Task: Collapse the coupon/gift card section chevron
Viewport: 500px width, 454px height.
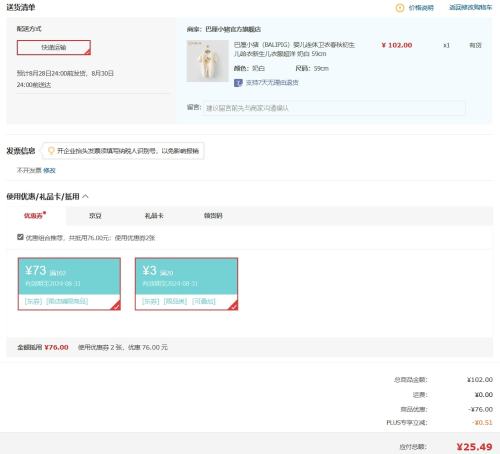Action: click(x=85, y=196)
